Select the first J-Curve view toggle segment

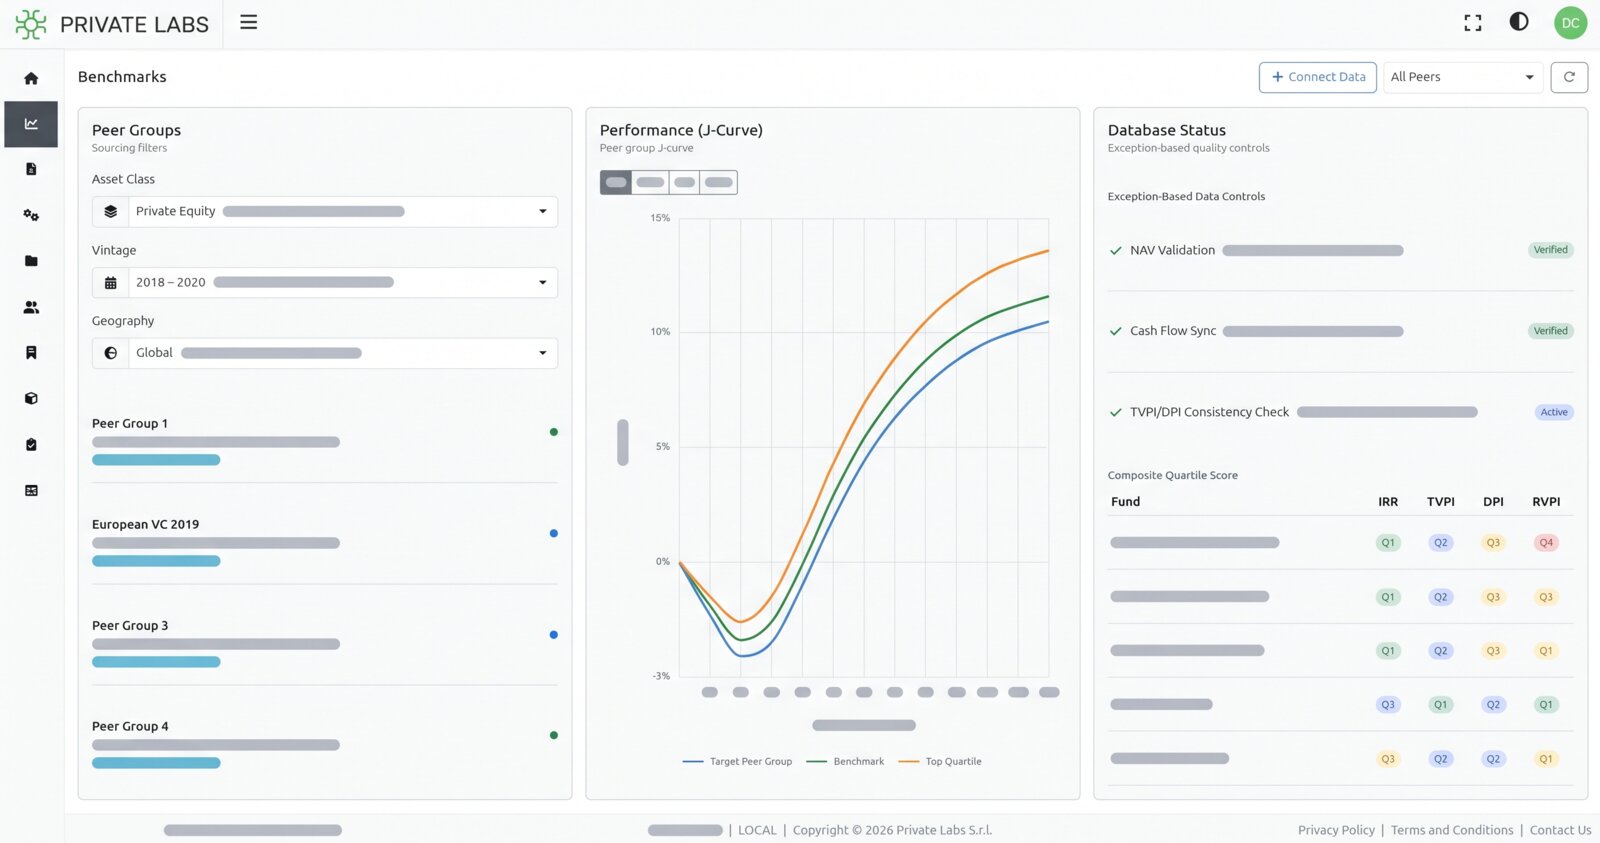(616, 182)
